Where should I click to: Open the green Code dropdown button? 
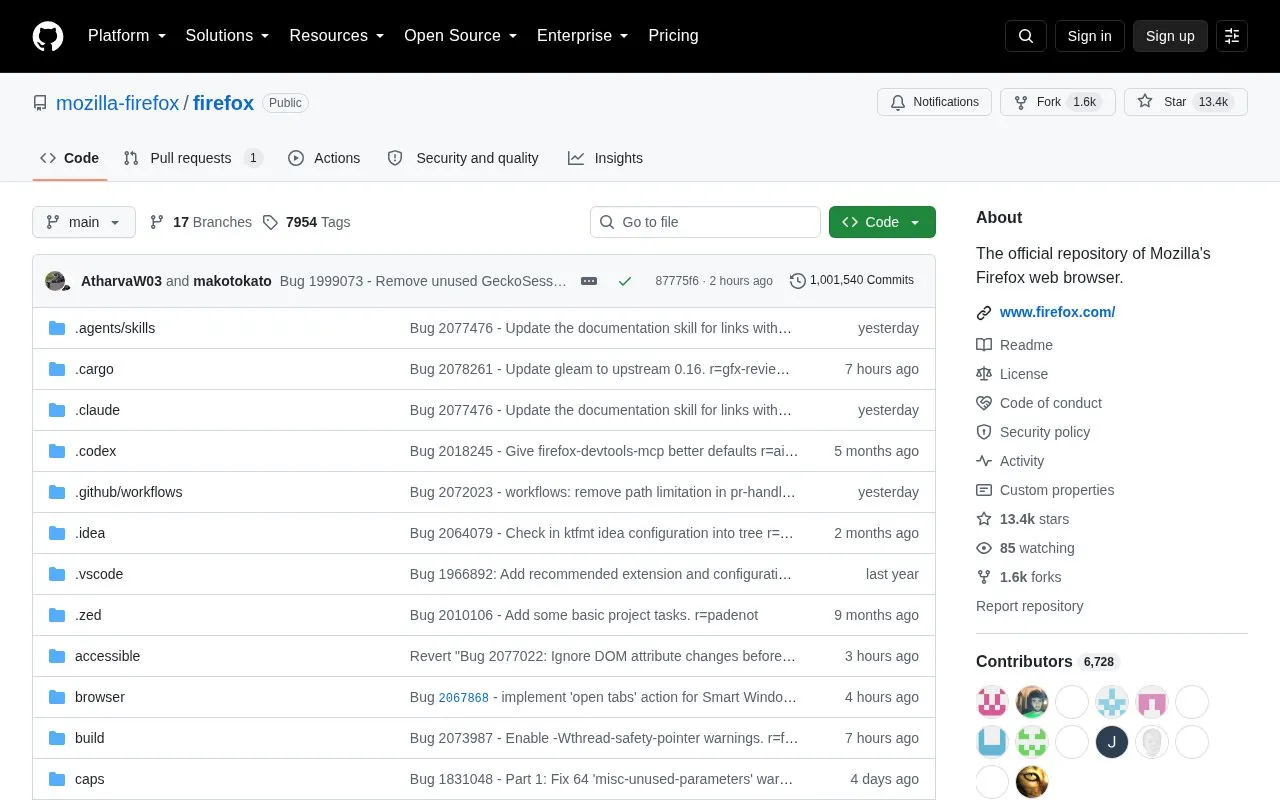click(882, 222)
